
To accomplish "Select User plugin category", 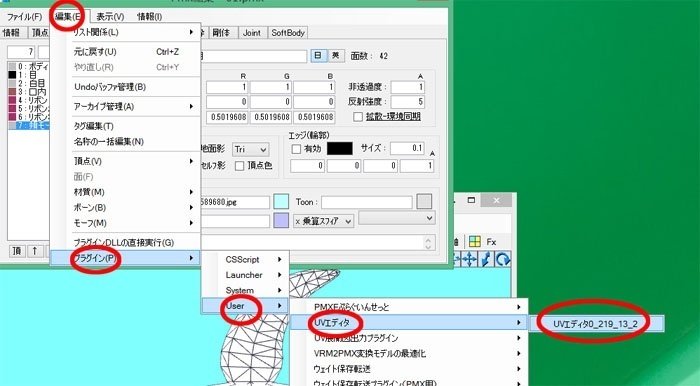I will (x=245, y=306).
